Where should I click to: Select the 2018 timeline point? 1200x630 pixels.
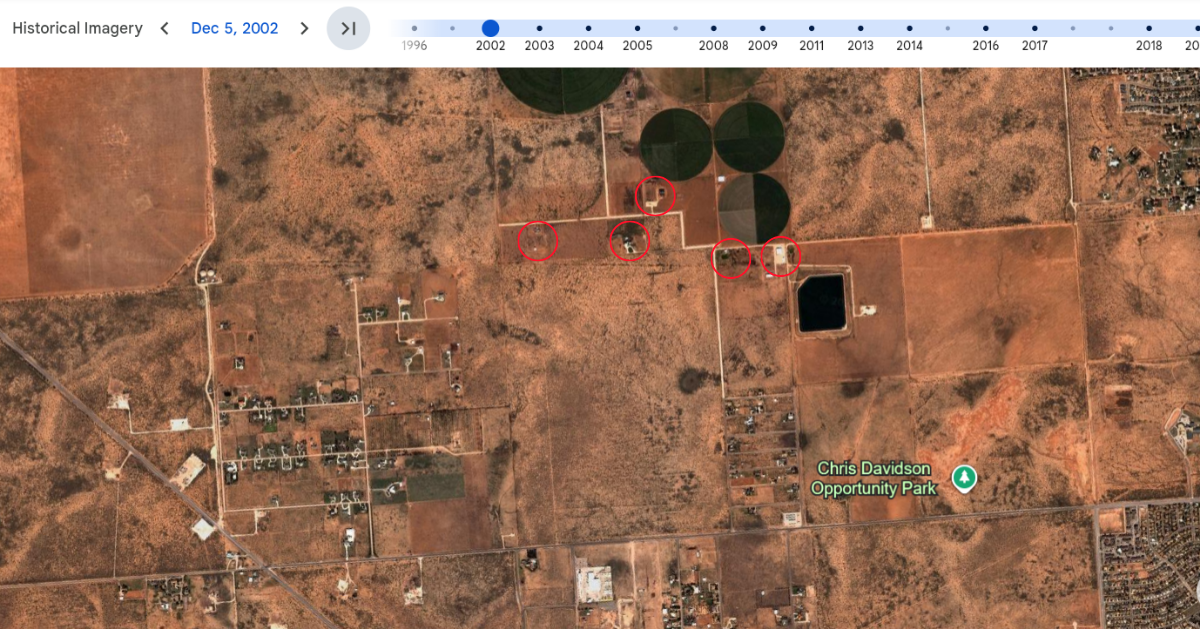pos(1148,28)
